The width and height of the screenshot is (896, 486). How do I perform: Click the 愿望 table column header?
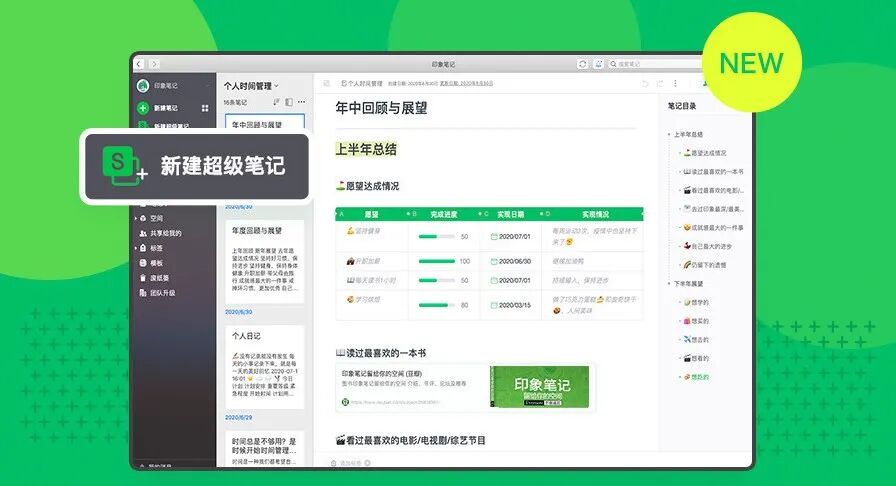click(x=372, y=214)
